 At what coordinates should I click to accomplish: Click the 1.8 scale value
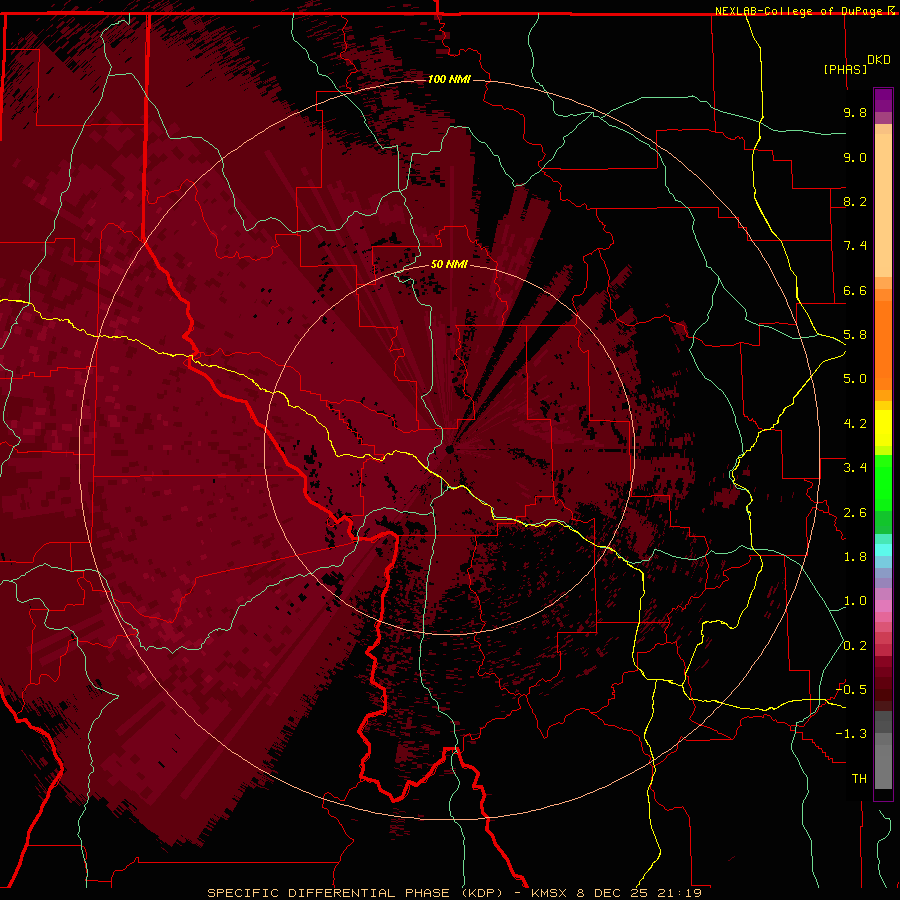coord(855,557)
